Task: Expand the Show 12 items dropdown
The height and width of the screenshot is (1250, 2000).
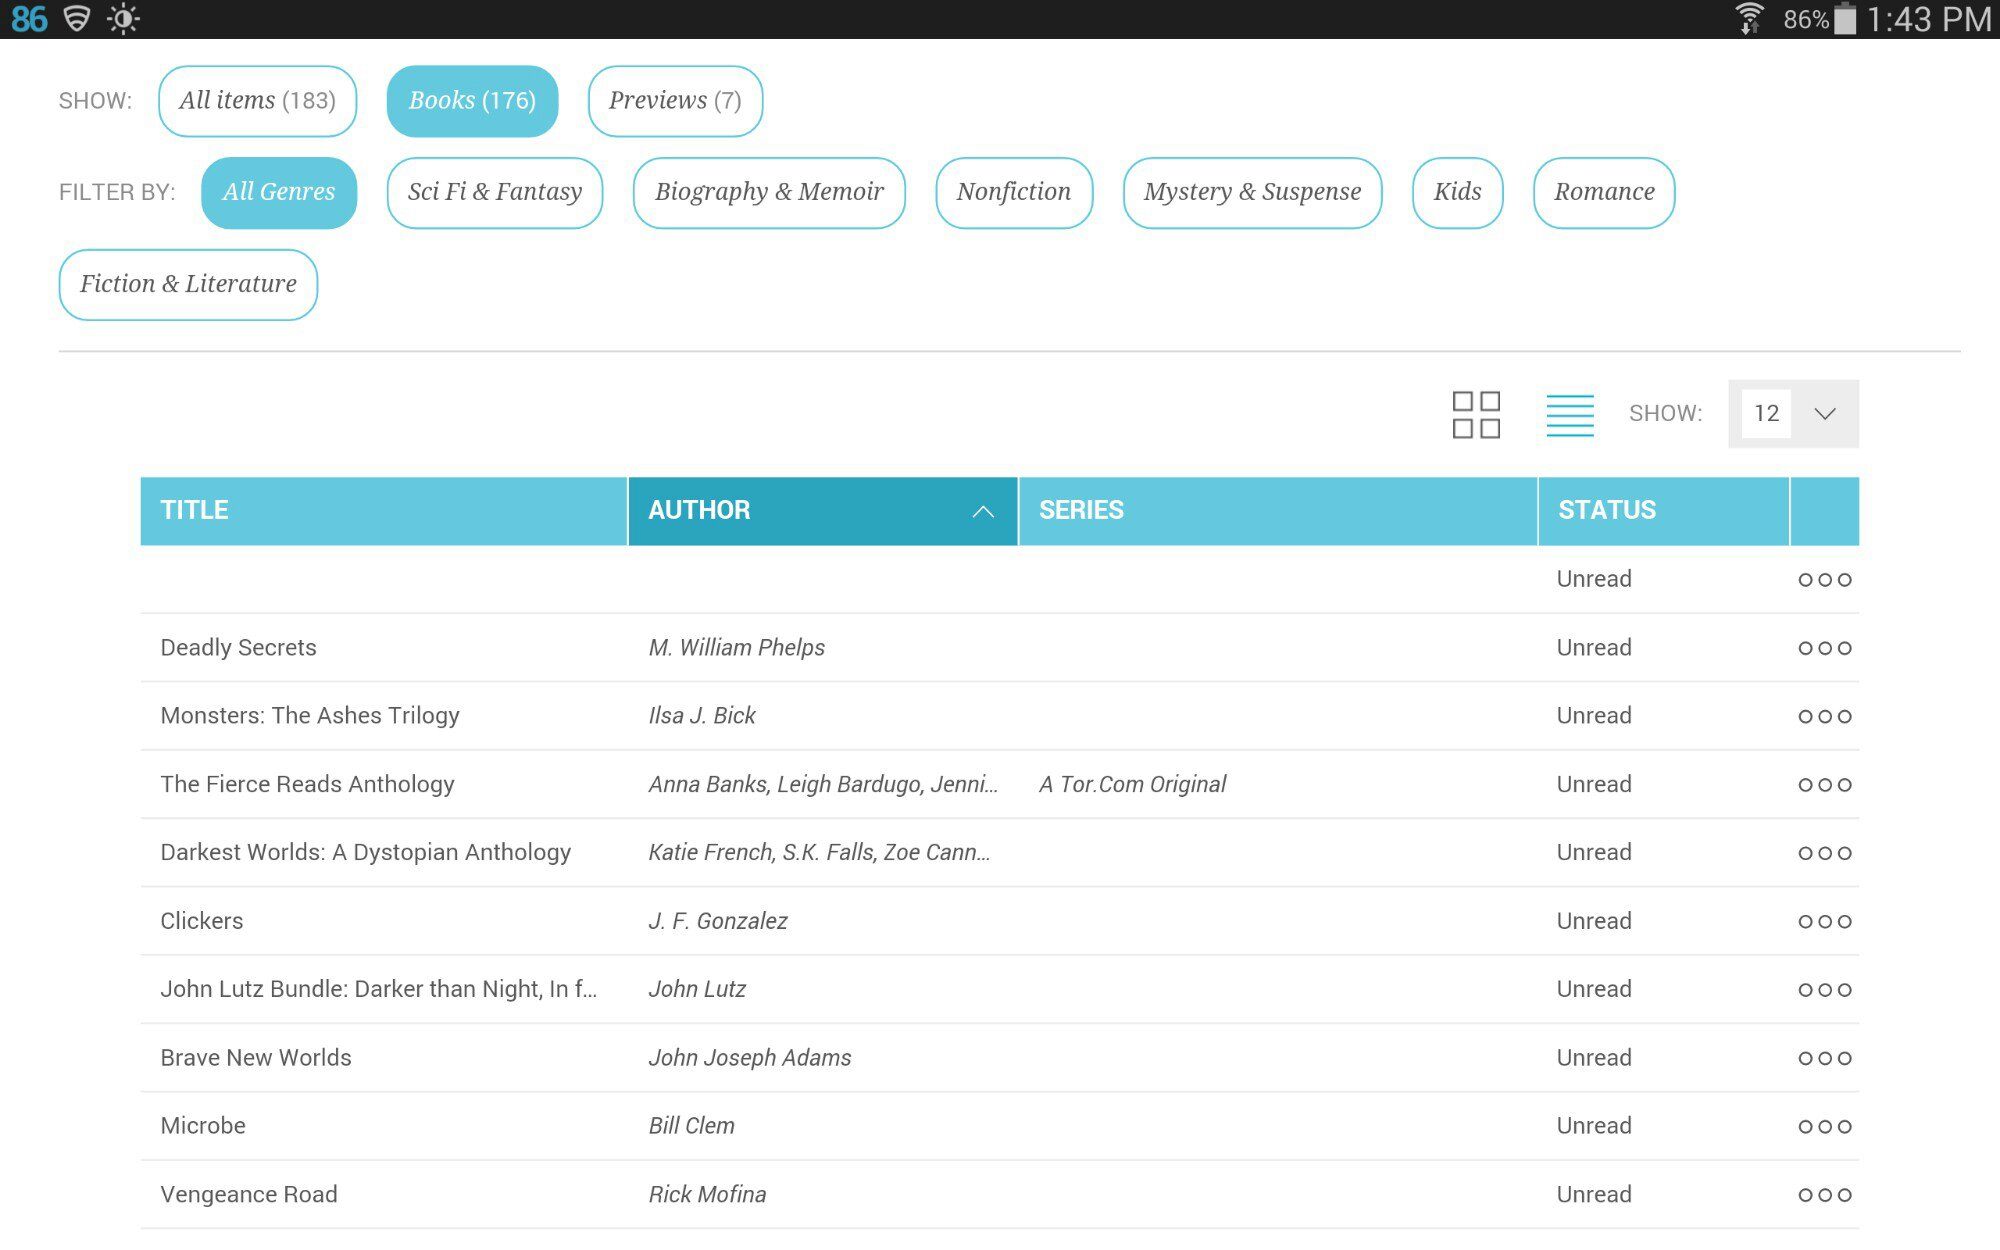Action: pos(1793,414)
